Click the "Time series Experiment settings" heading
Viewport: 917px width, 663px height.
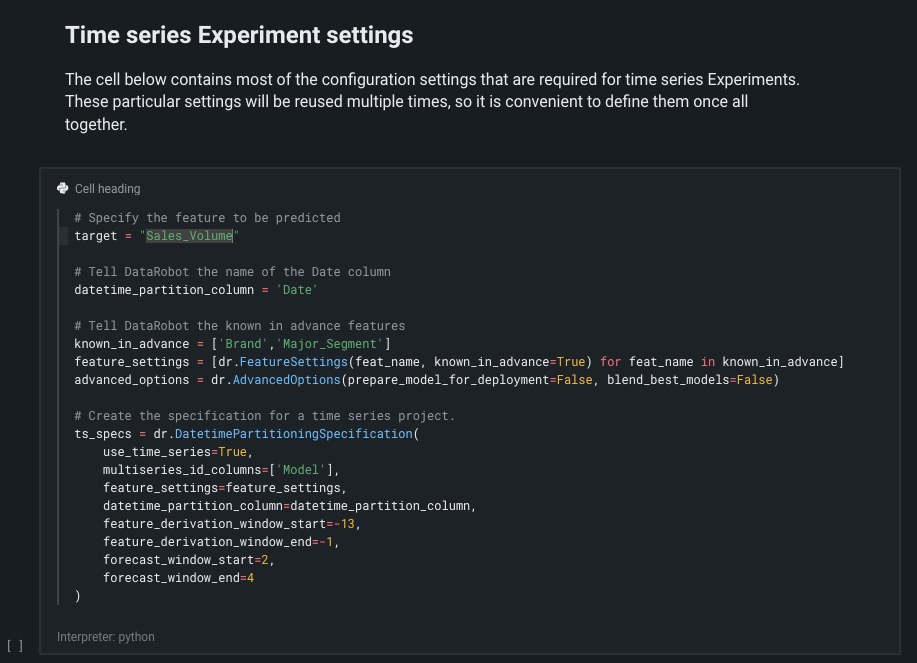click(239, 35)
